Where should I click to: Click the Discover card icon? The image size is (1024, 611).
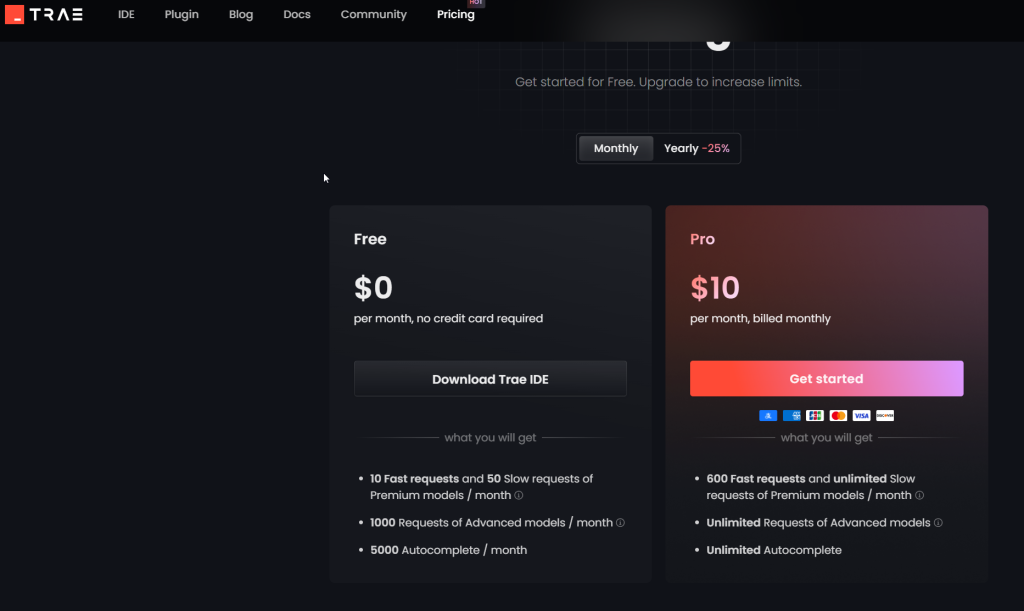pos(885,416)
